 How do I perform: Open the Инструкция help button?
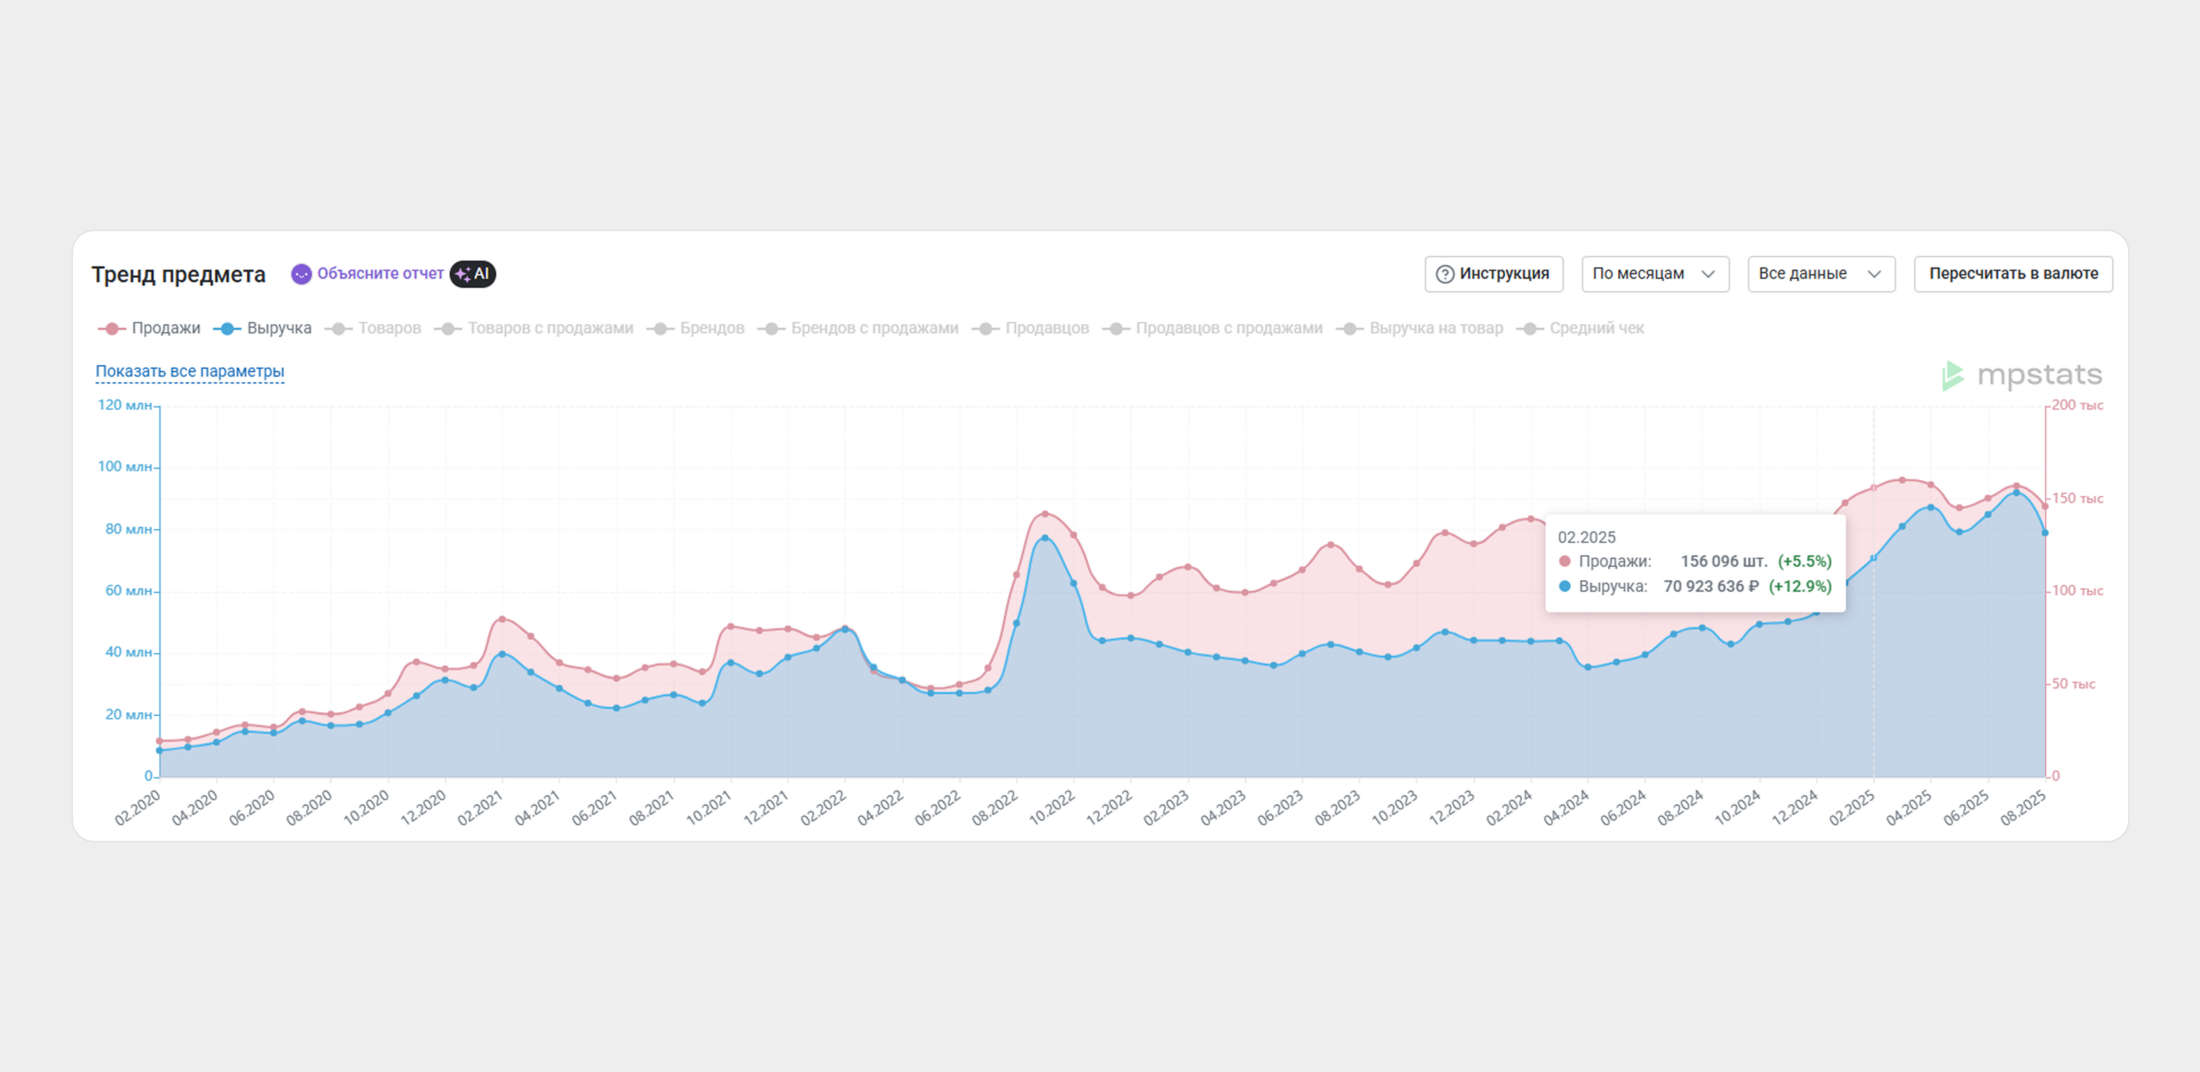[x=1493, y=274]
